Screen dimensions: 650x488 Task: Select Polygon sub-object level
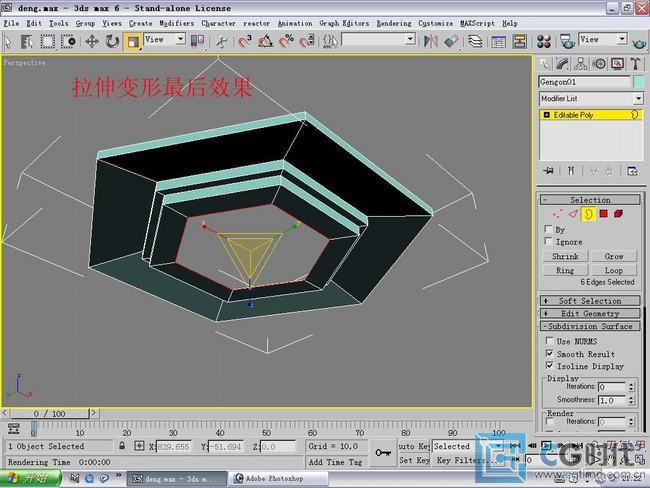[x=604, y=214]
